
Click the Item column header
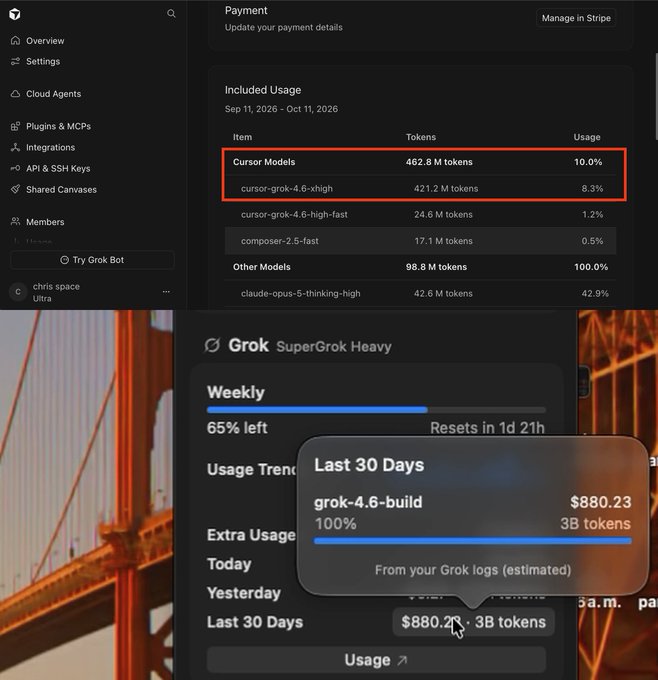pos(242,137)
